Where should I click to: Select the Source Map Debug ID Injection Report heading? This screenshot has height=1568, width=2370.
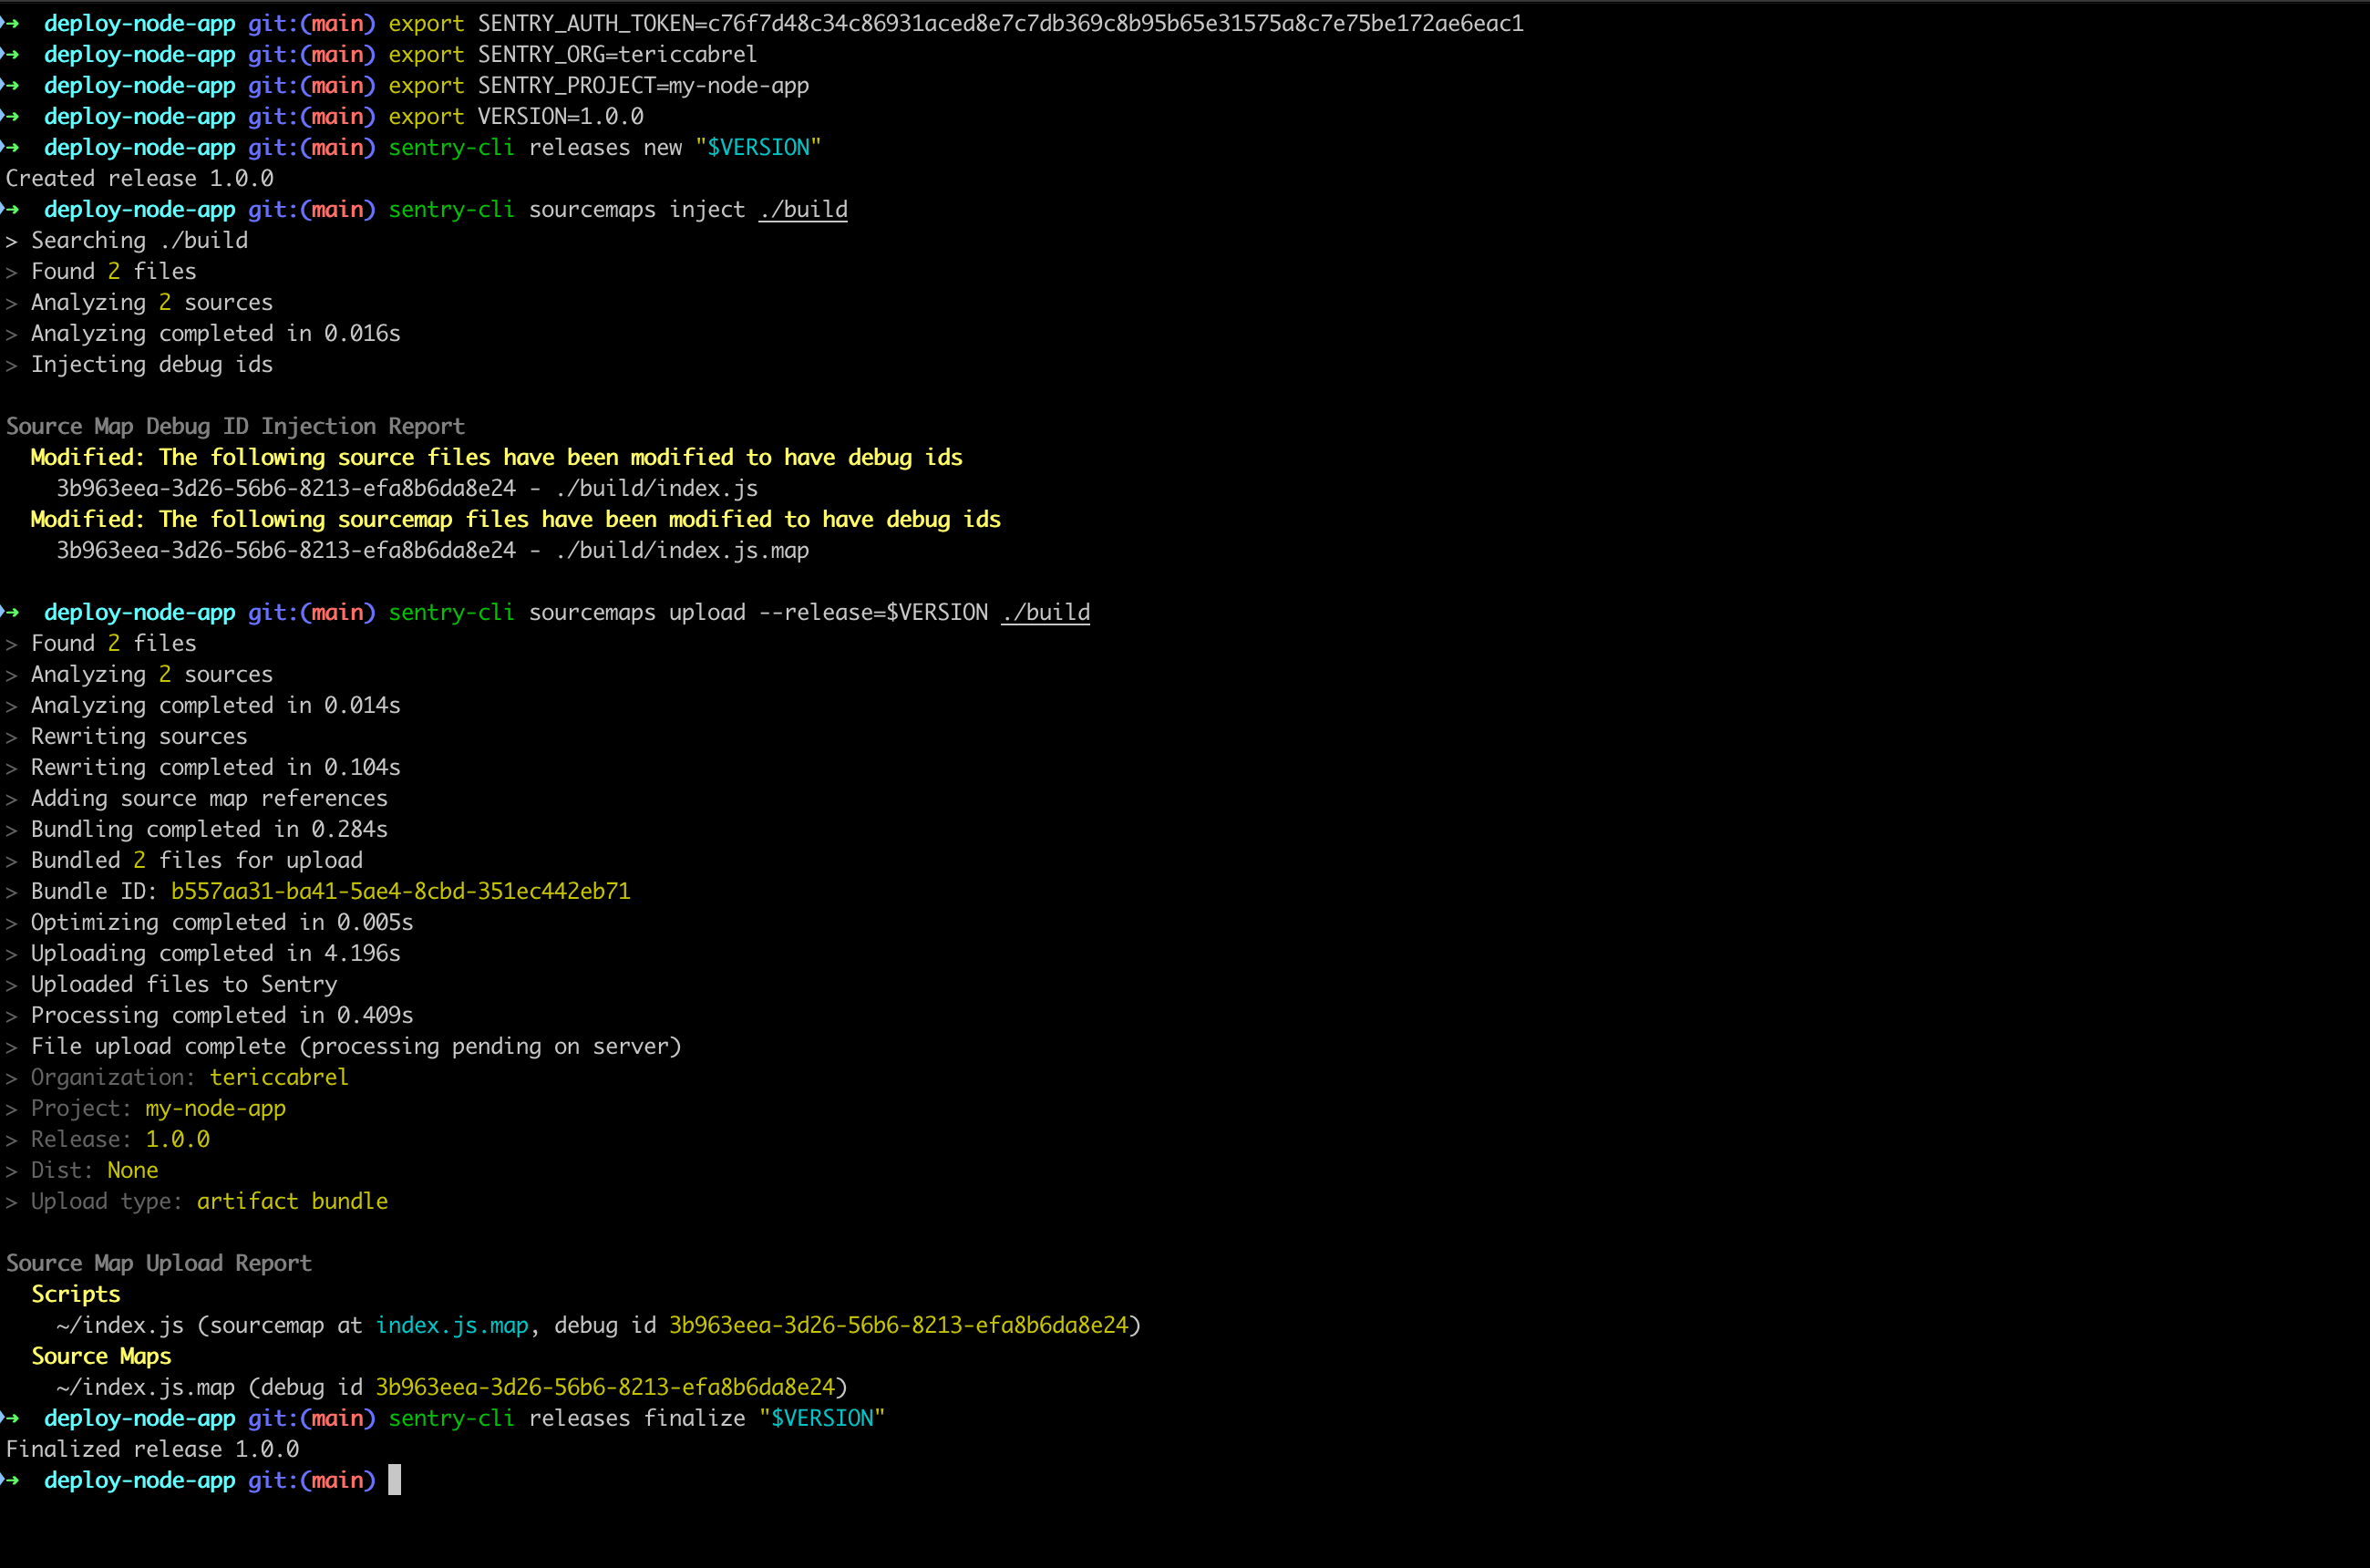pos(235,425)
